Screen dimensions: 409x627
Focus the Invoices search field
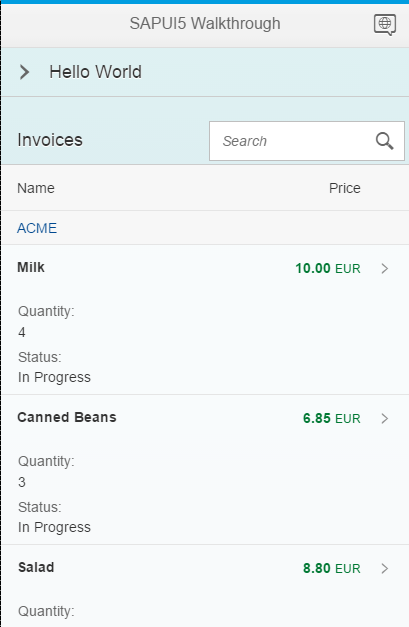click(307, 141)
